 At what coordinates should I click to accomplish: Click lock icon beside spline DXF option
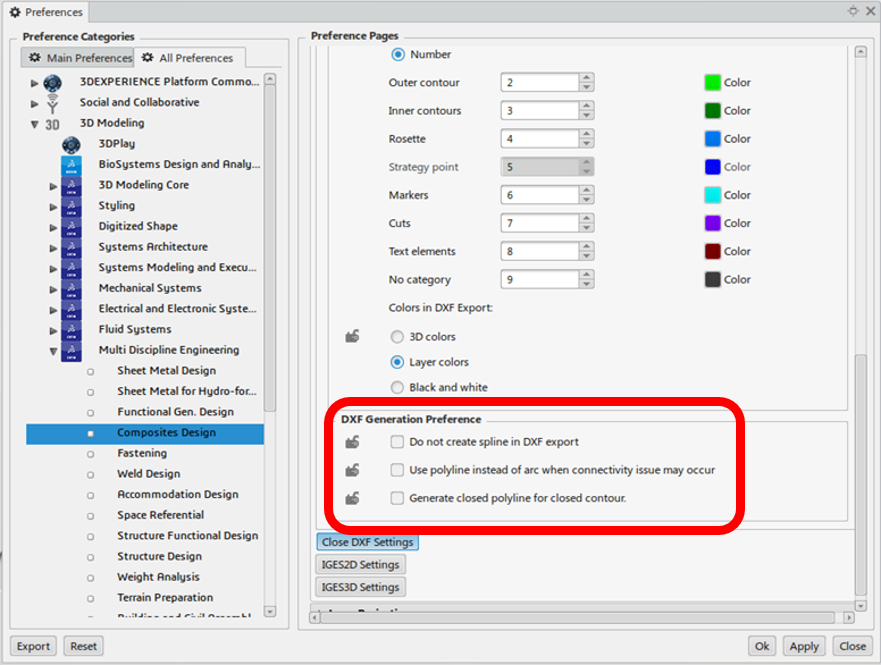352,442
